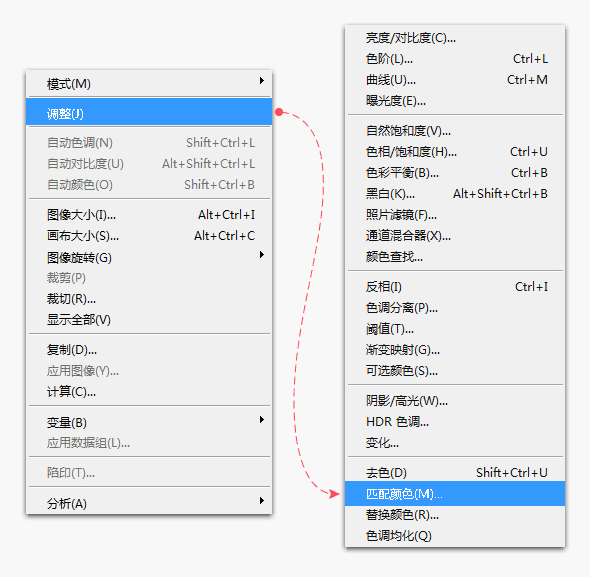Click 自动颜色(O) menu entry
The image size is (590, 577).
149,185
